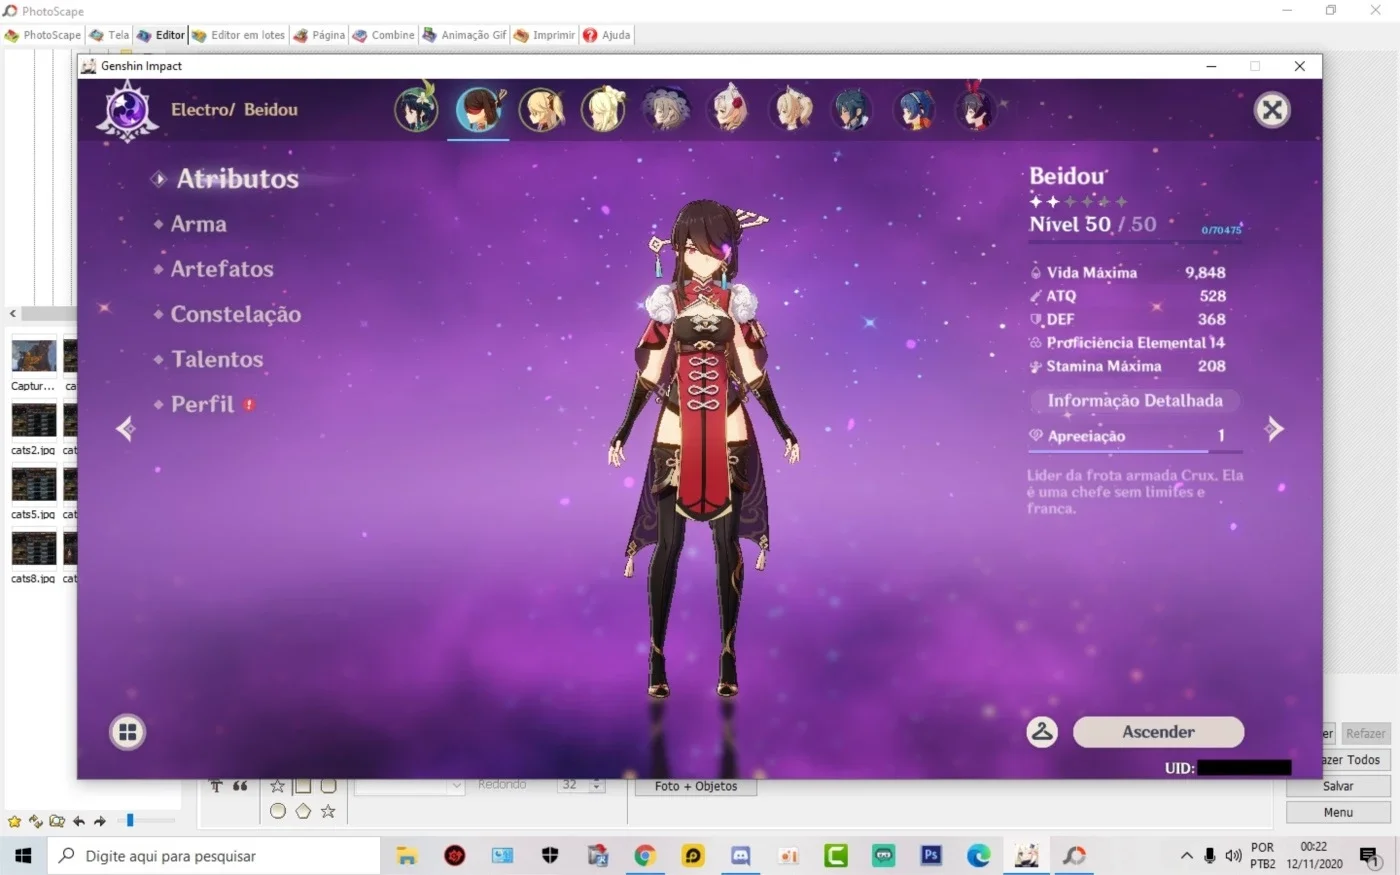
Task: Click the left scroll arrow above thumbnails
Action: (13, 313)
